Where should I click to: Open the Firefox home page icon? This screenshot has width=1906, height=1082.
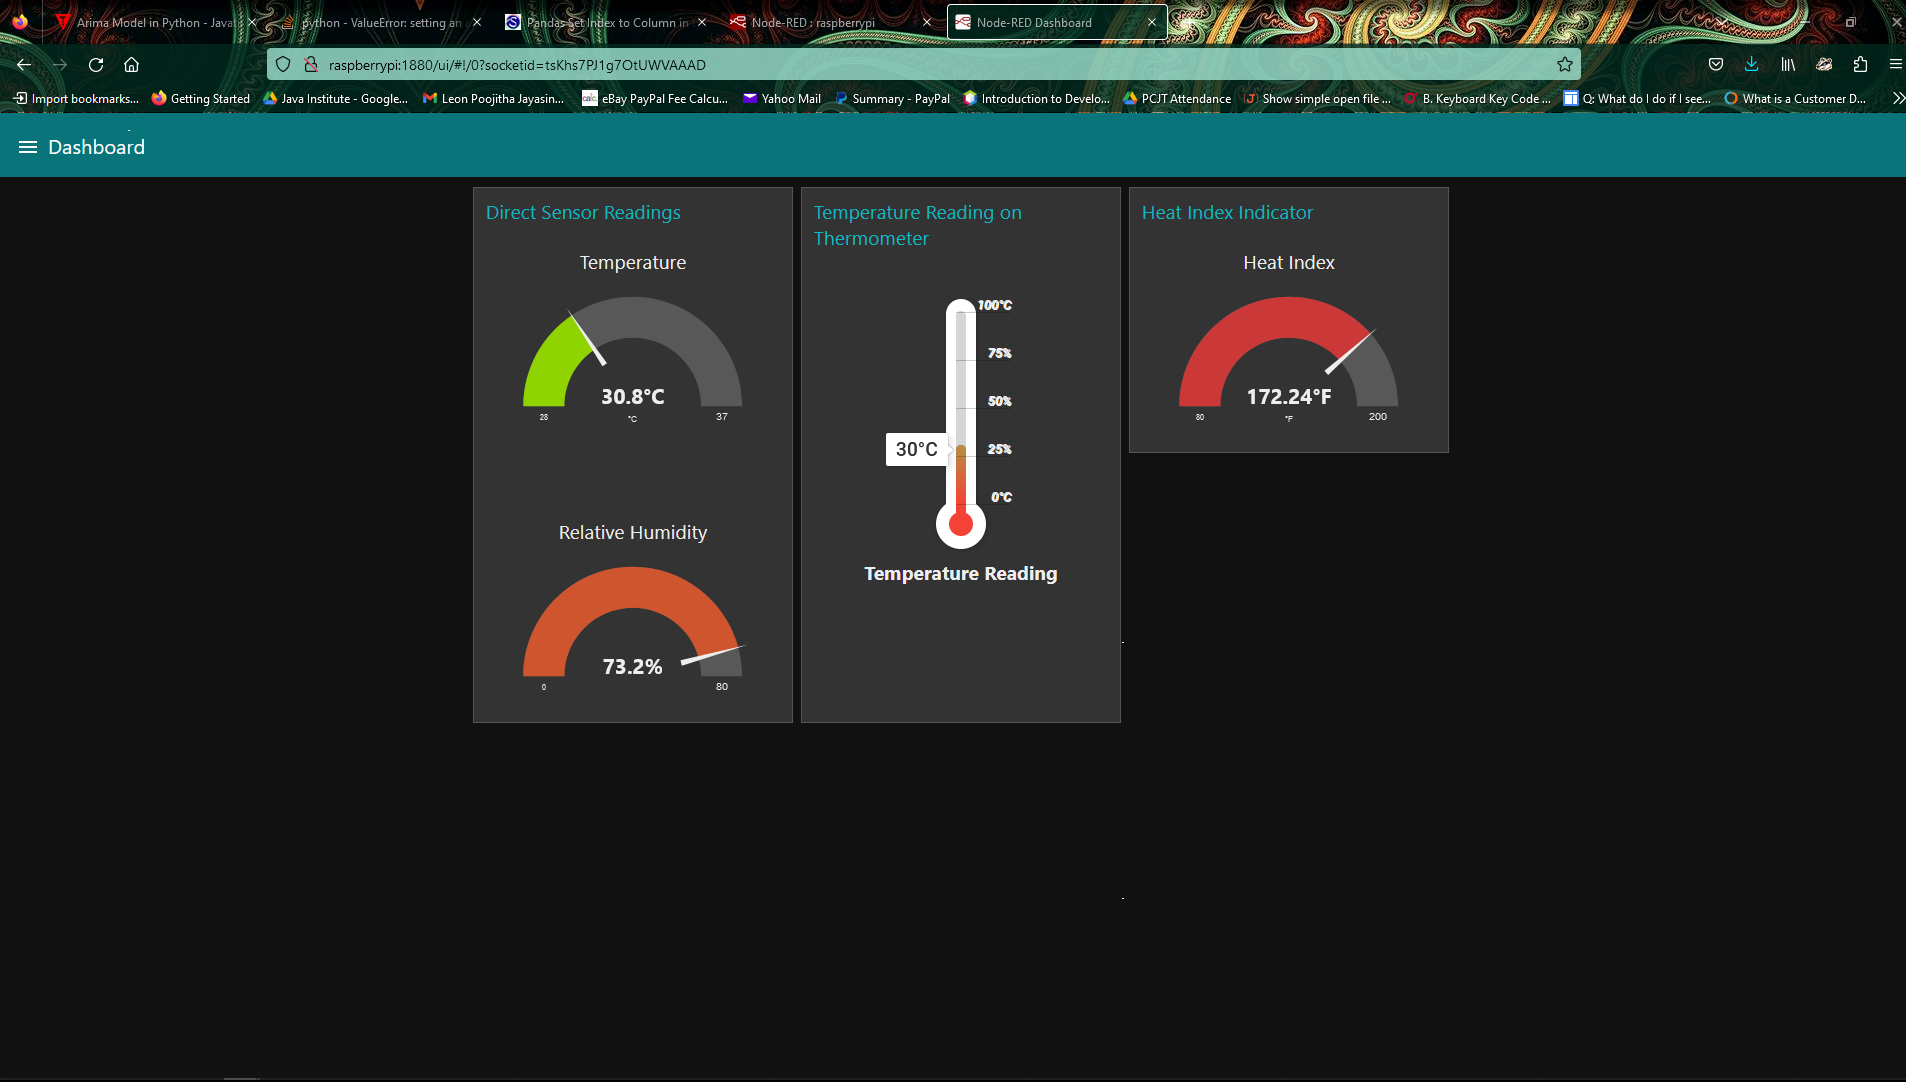pos(131,64)
